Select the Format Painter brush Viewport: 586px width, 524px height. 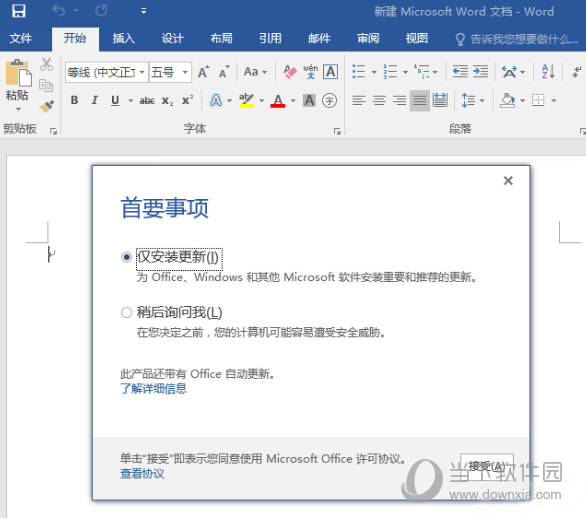click(47, 107)
